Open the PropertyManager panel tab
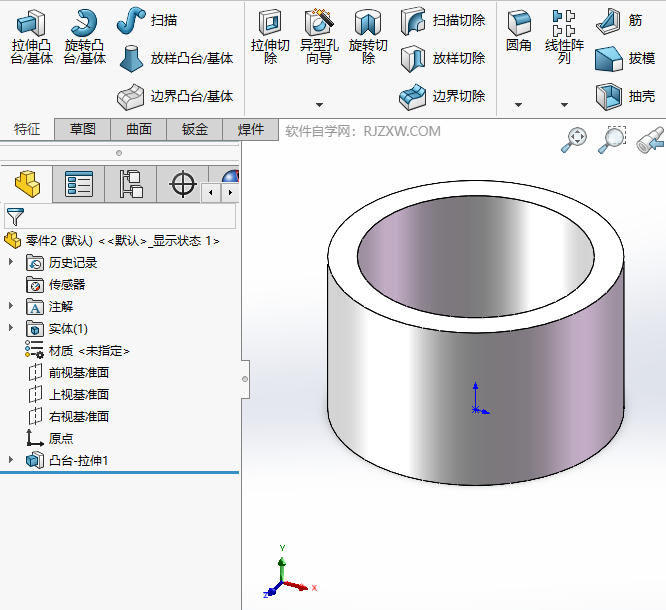The width and height of the screenshot is (666, 610). [x=79, y=184]
